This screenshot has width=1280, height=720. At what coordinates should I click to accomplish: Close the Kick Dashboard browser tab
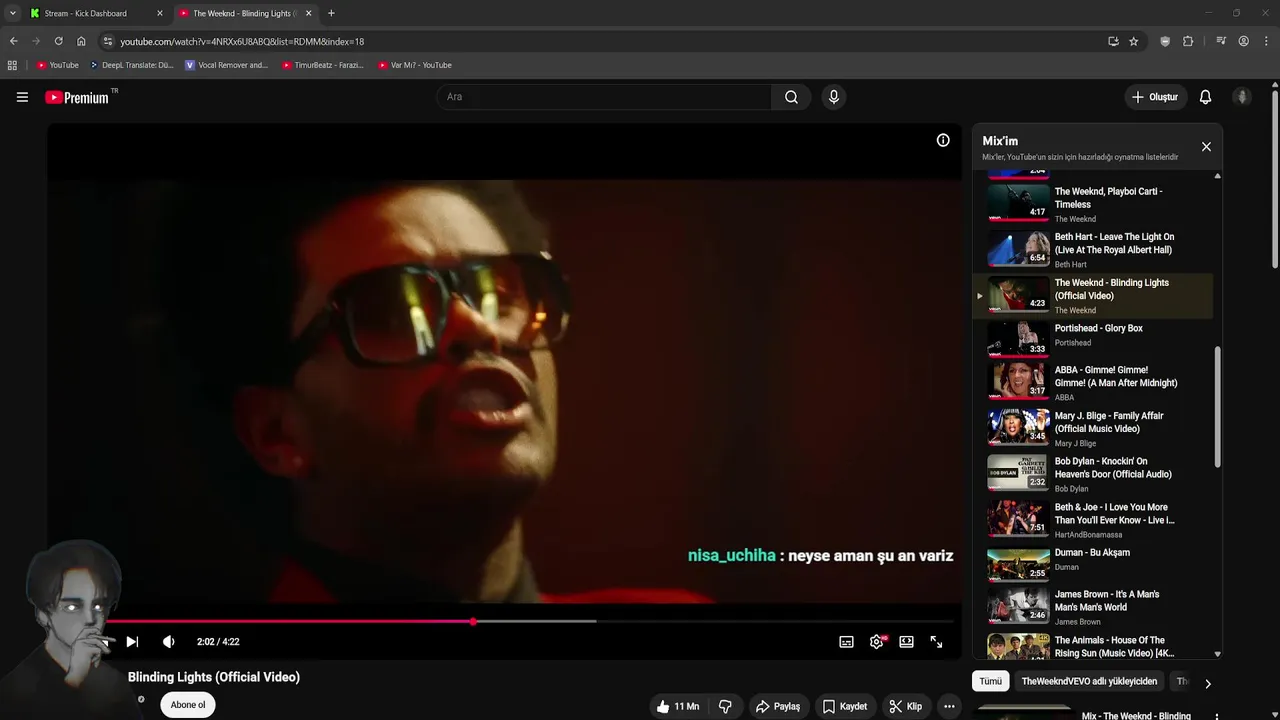159,13
